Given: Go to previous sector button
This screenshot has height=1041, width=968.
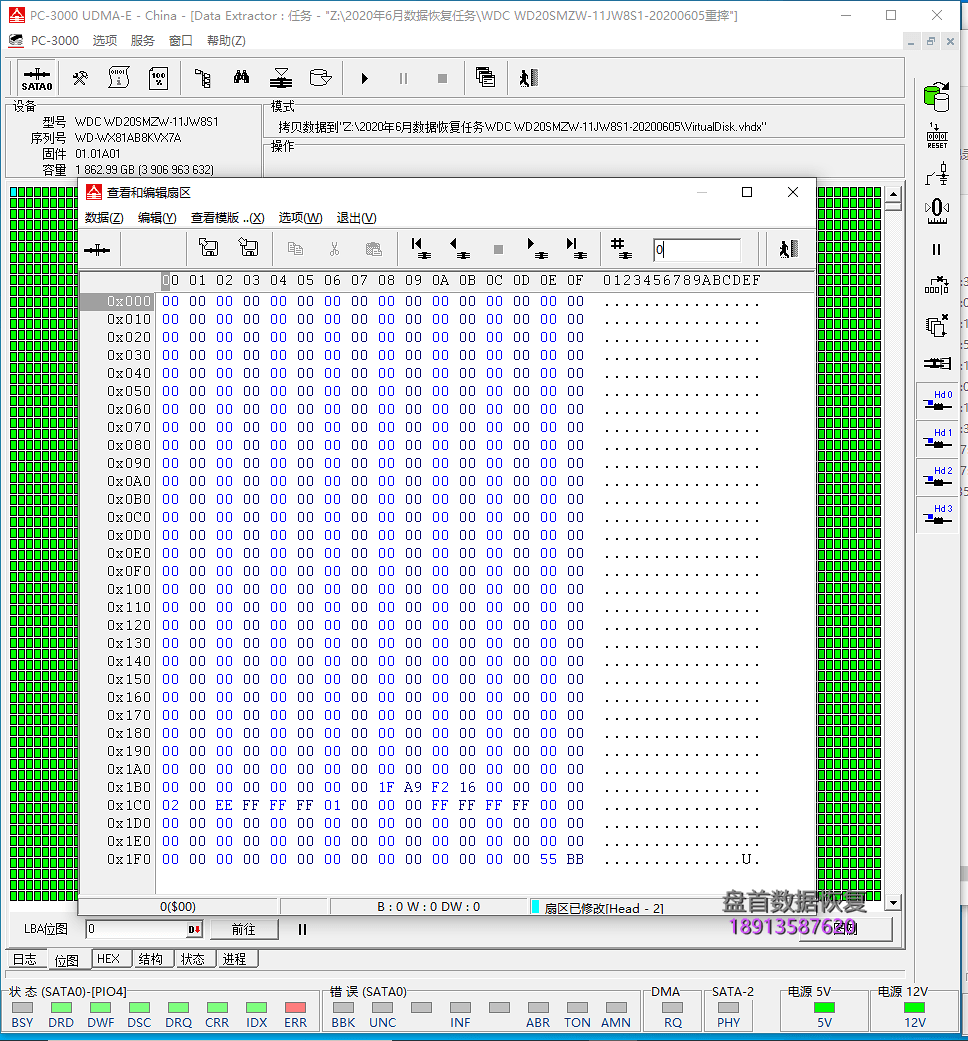Looking at the screenshot, I should point(459,248).
